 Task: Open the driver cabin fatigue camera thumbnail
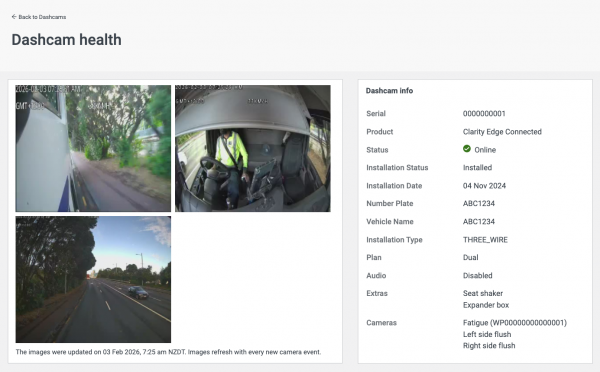coord(253,148)
